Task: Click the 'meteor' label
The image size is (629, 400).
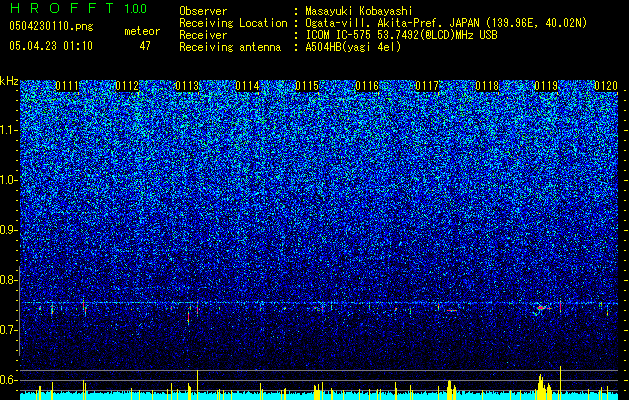Action: coord(142,31)
